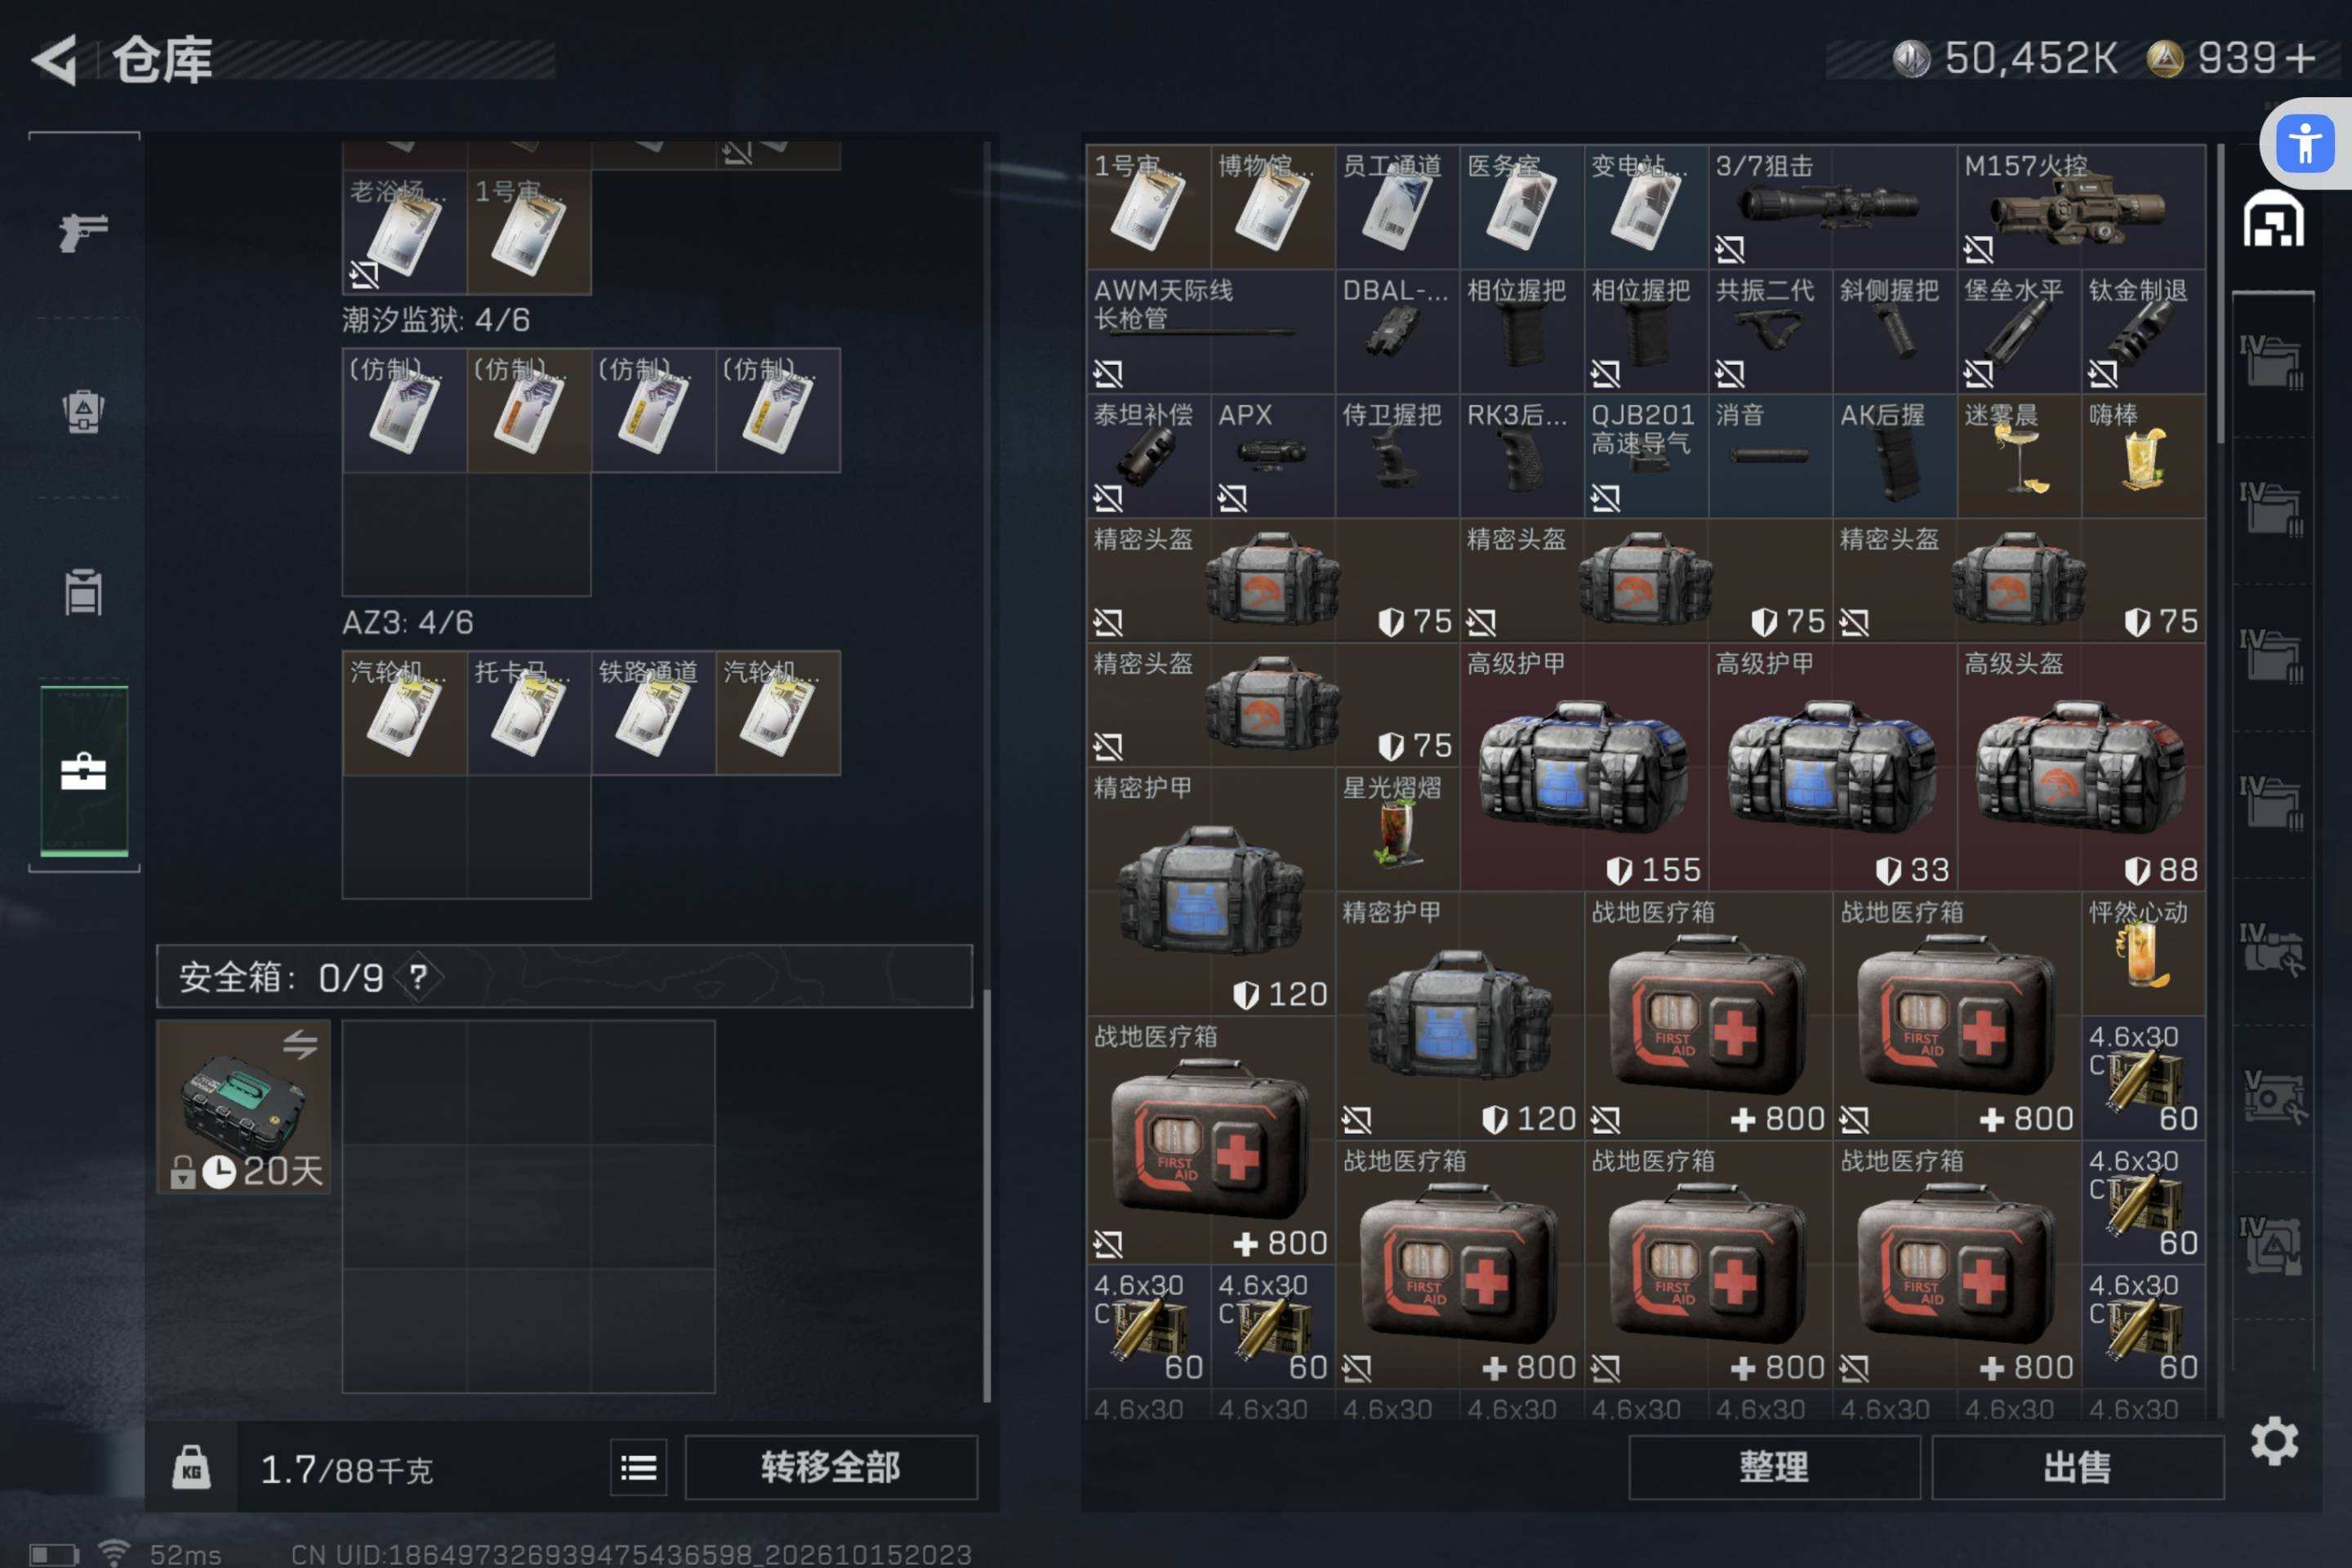The image size is (2352, 1568).
Task: Select the 共振二代 grip
Action: [1770, 331]
